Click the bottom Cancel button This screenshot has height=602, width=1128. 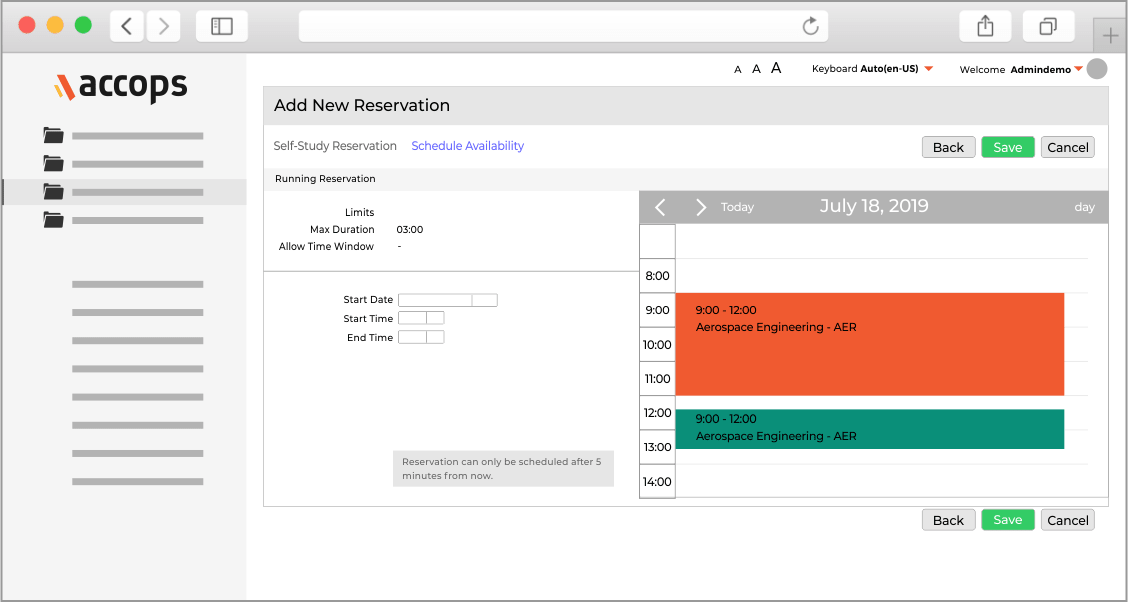pos(1067,520)
